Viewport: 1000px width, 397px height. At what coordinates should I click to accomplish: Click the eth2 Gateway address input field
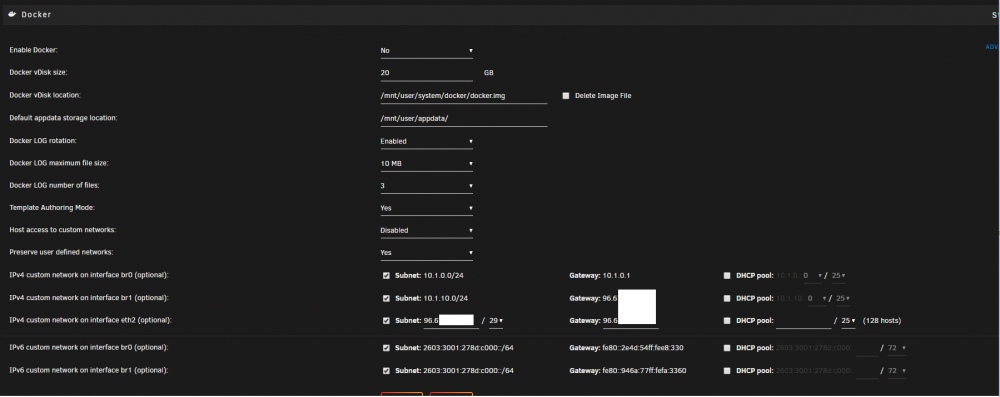click(631, 320)
